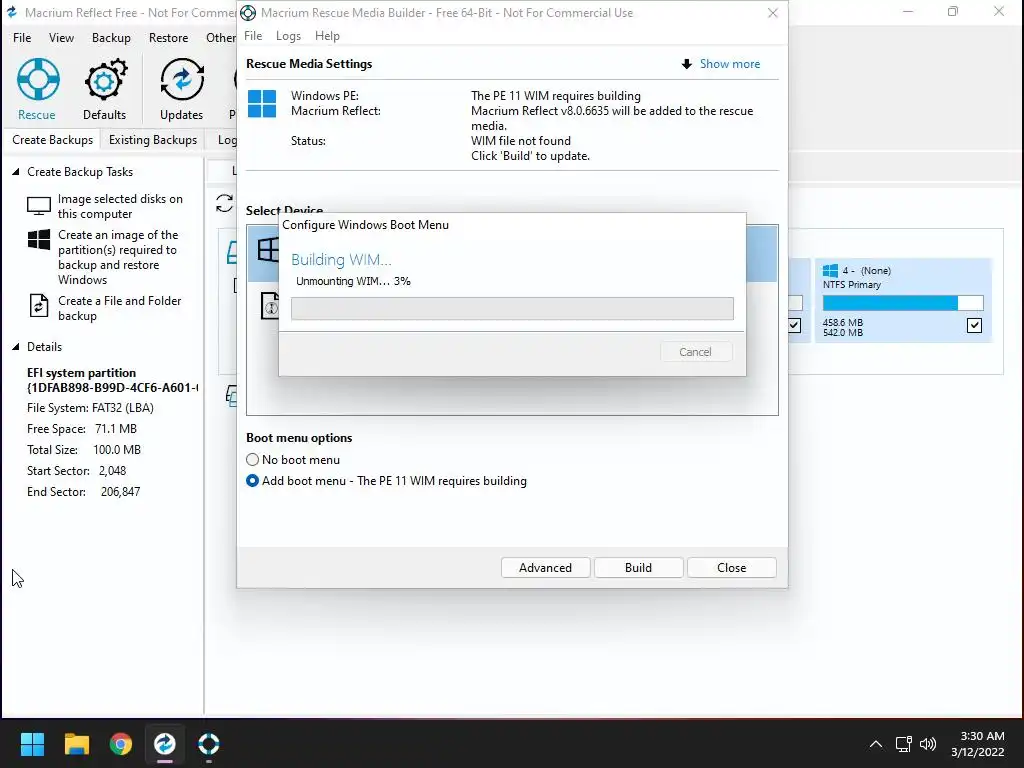Switch to the Create Backups tab

(52, 140)
